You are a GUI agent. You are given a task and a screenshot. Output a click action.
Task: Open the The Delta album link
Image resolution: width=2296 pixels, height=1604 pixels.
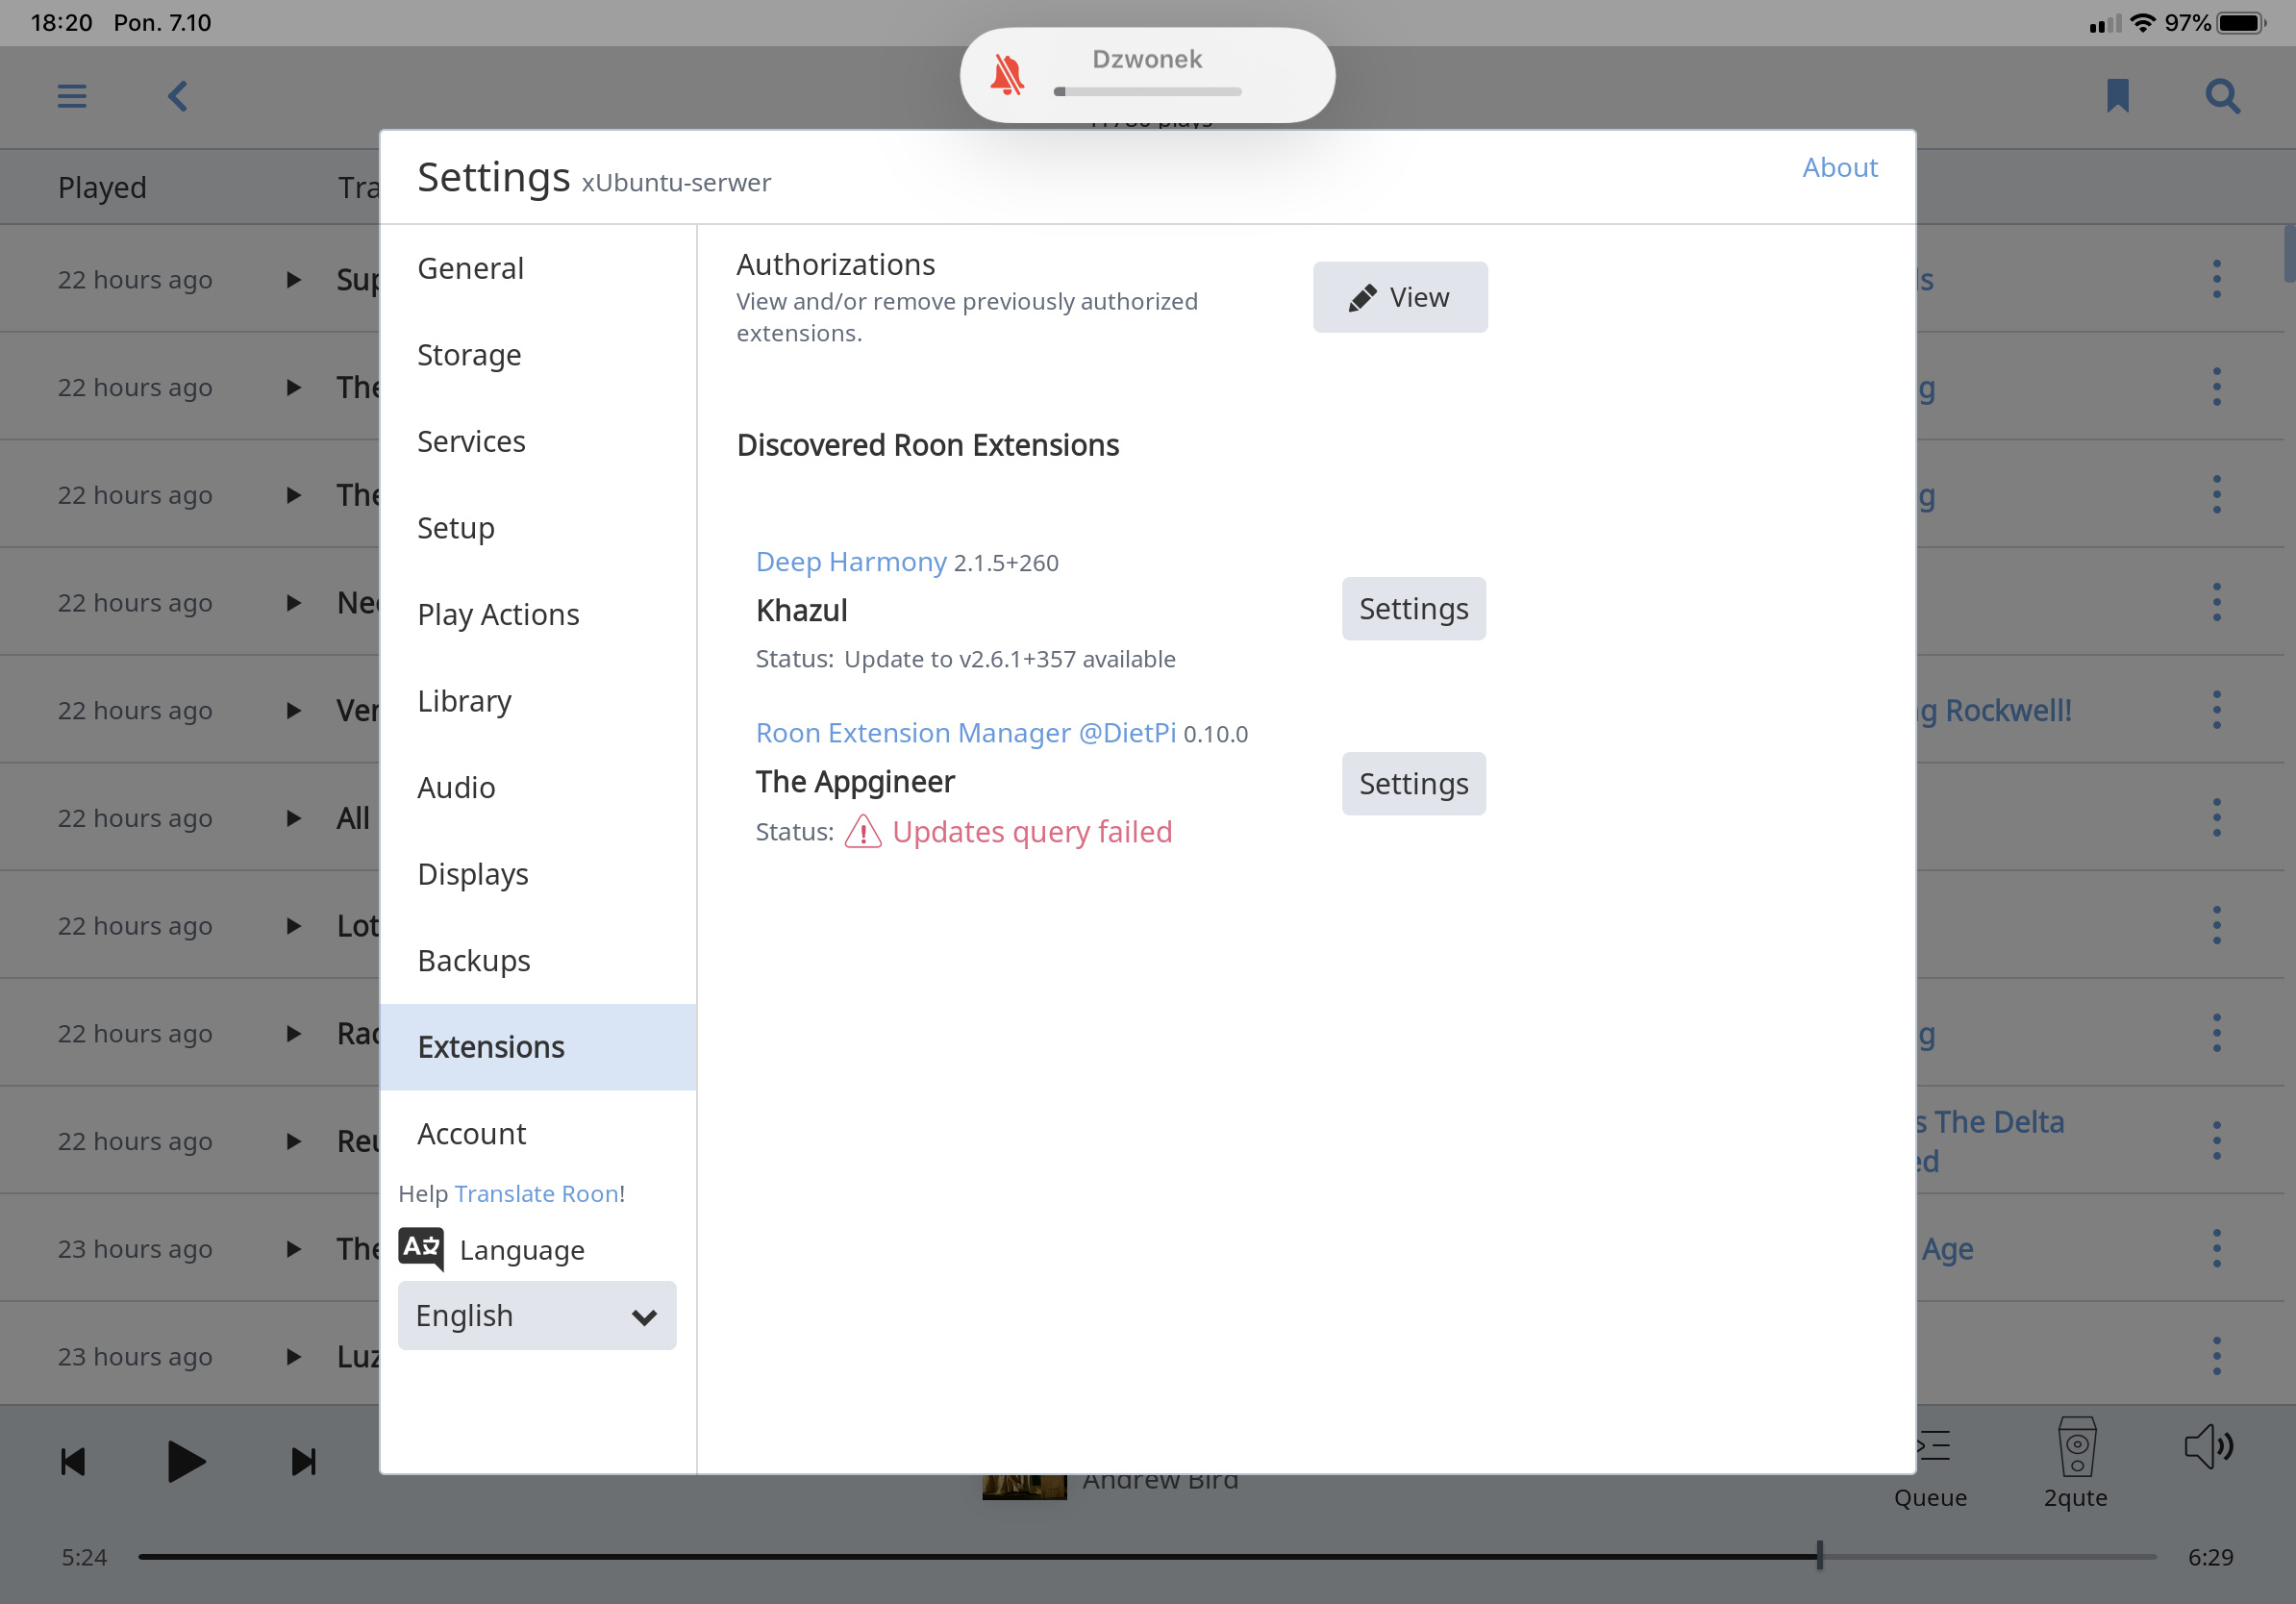coord(1991,1141)
